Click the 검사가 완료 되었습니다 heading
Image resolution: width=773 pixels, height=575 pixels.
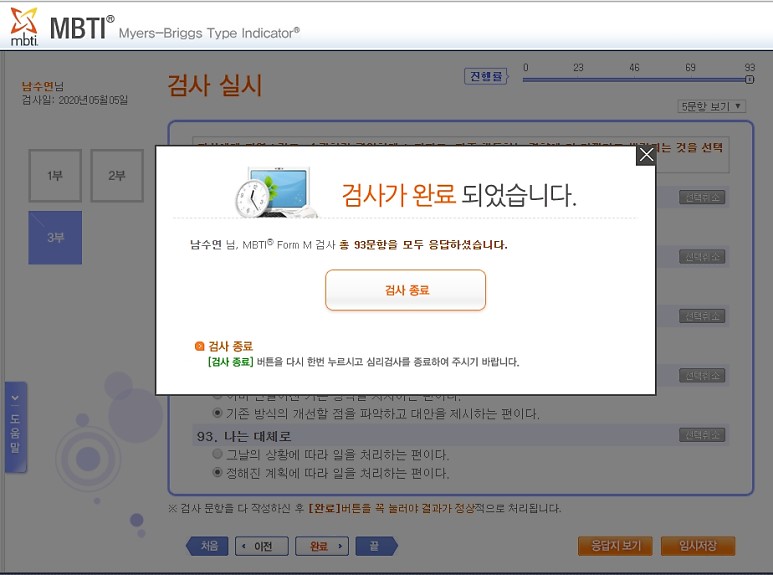[458, 195]
